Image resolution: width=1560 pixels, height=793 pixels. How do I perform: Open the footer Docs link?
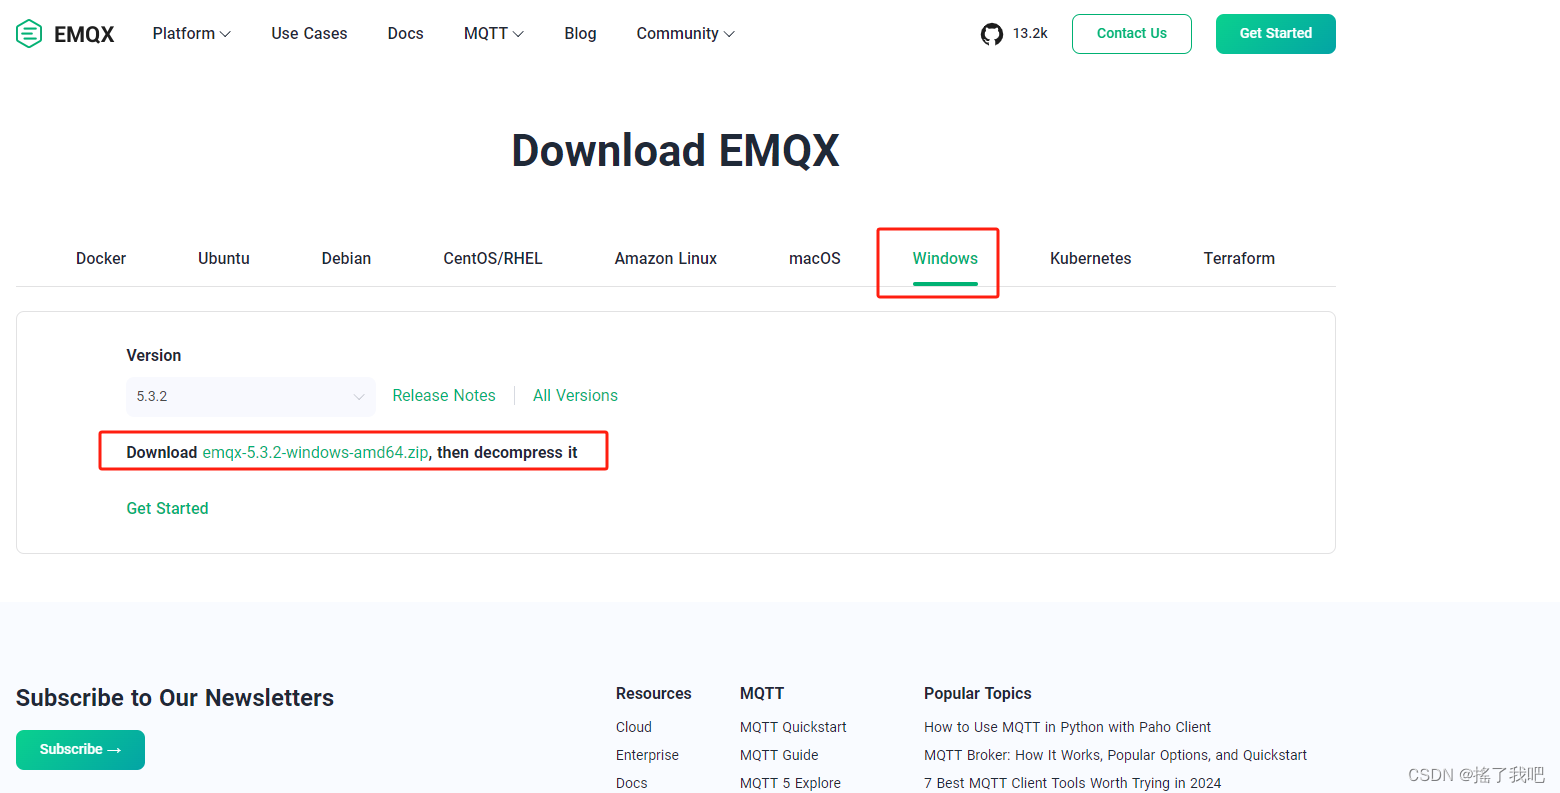[x=632, y=783]
